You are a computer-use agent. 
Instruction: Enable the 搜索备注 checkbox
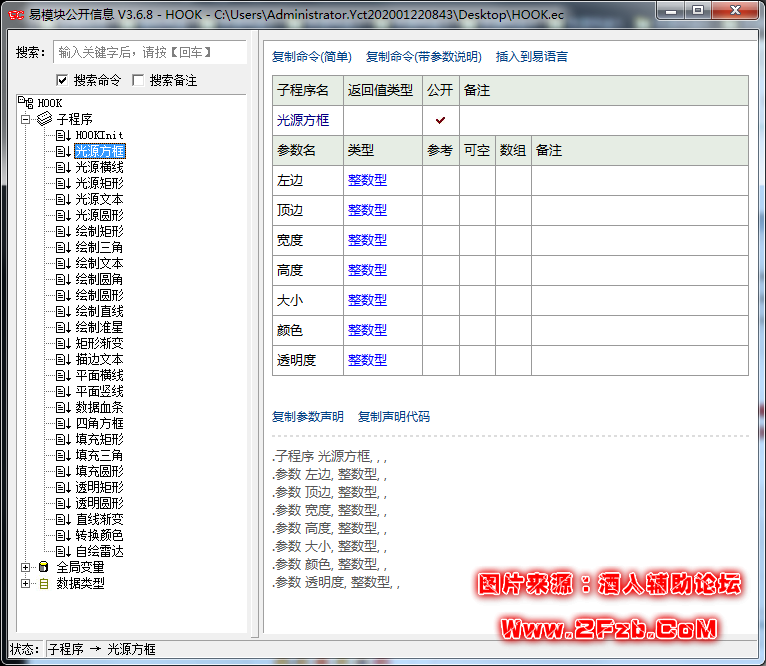pyautogui.click(x=138, y=80)
